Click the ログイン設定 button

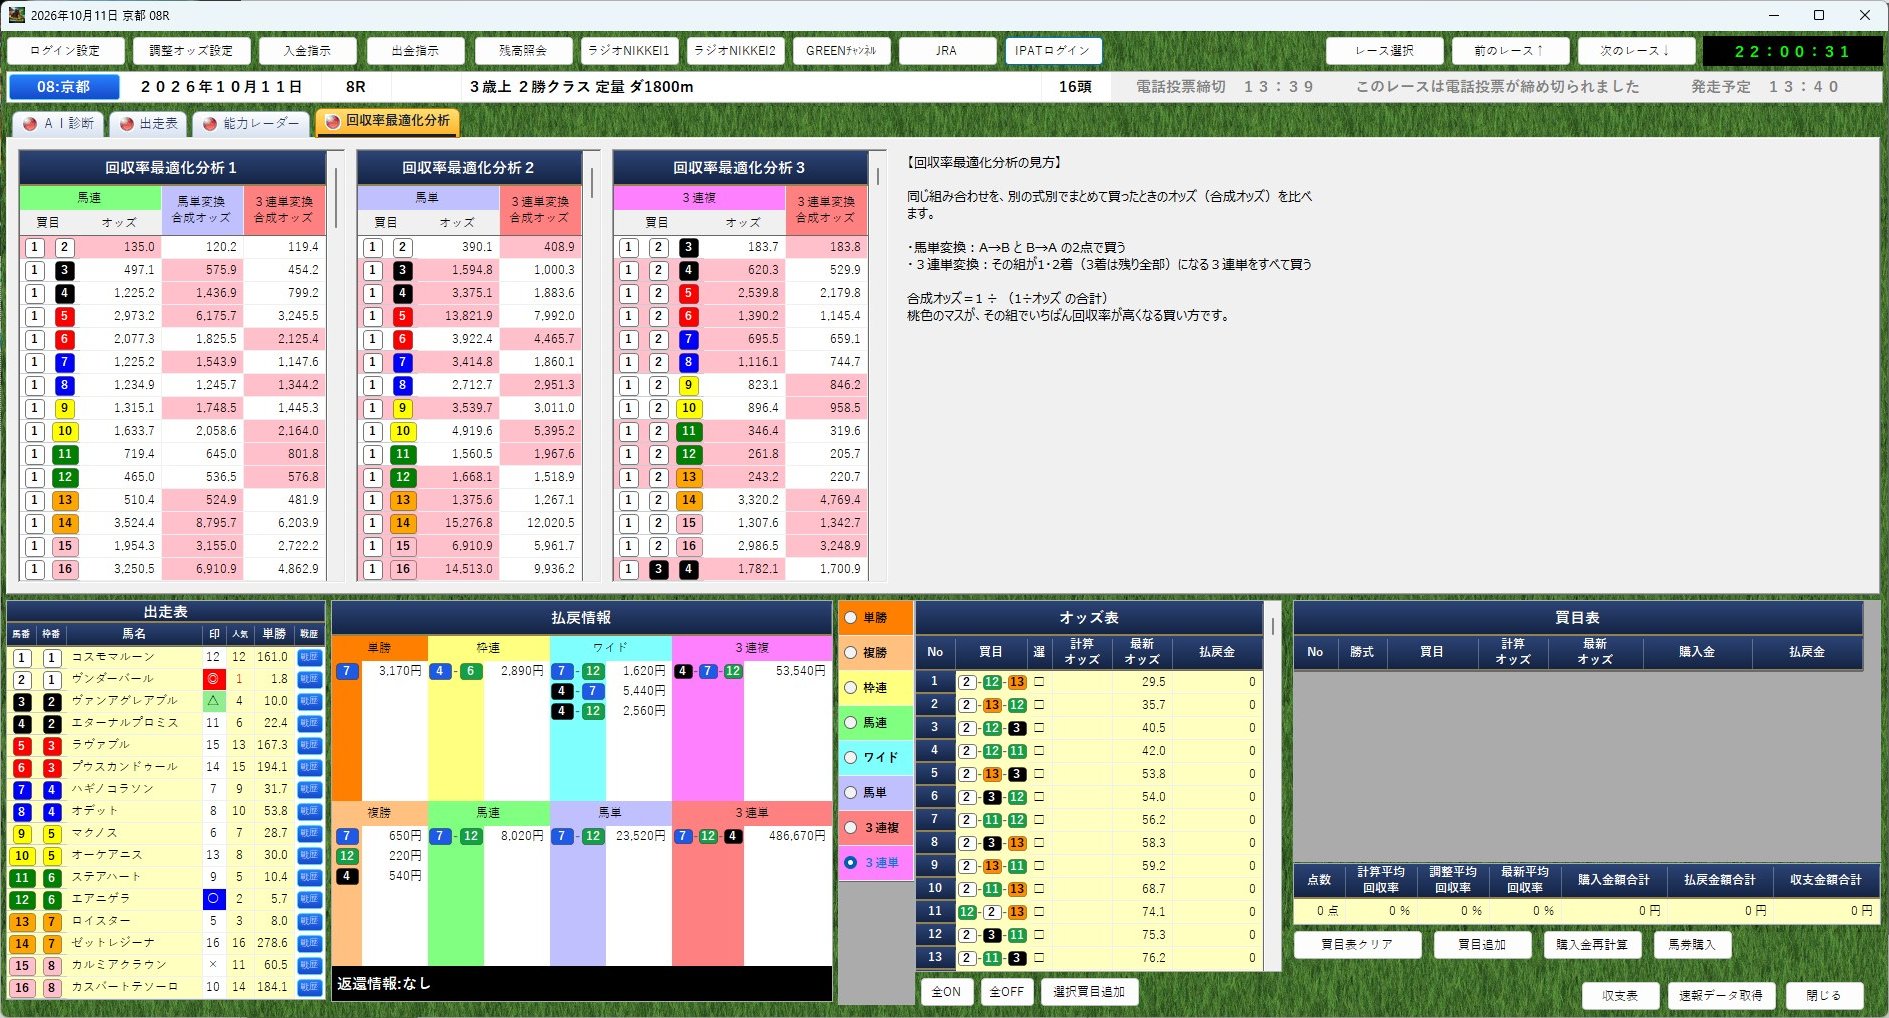(65, 50)
